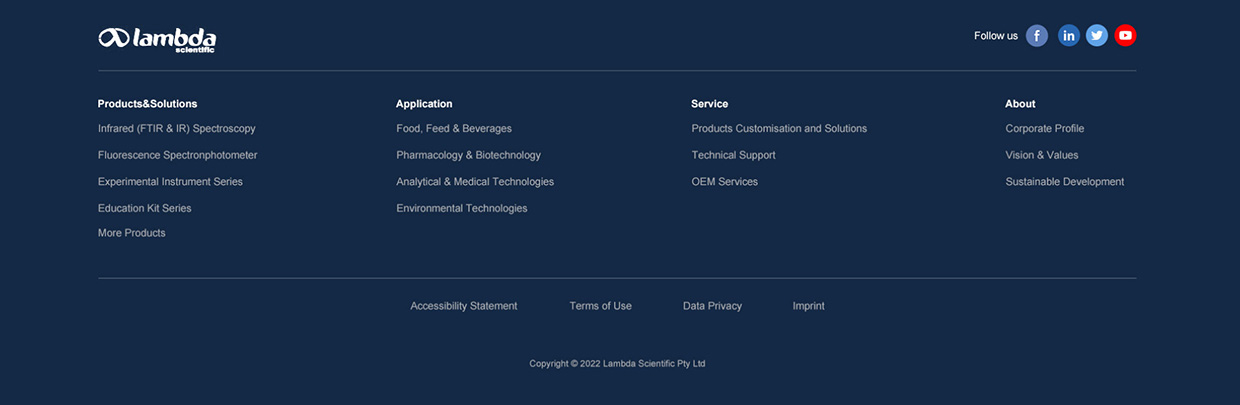Open the Facebook social icon
The height and width of the screenshot is (405, 1240).
coord(1037,36)
